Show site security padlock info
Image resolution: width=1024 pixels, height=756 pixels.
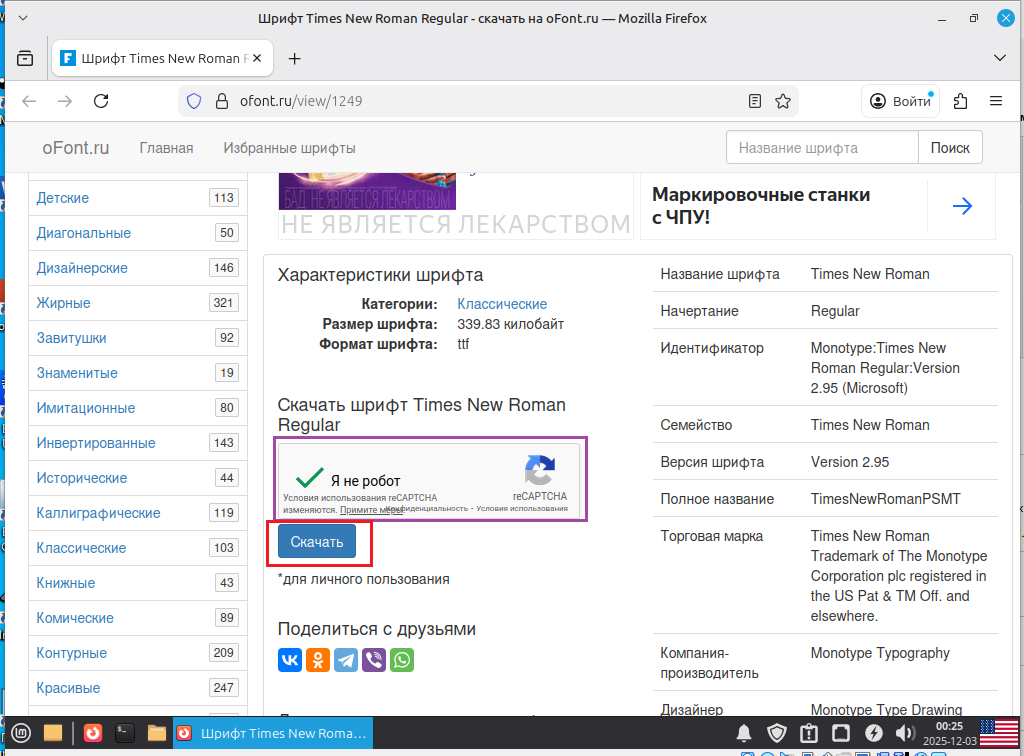coord(222,101)
